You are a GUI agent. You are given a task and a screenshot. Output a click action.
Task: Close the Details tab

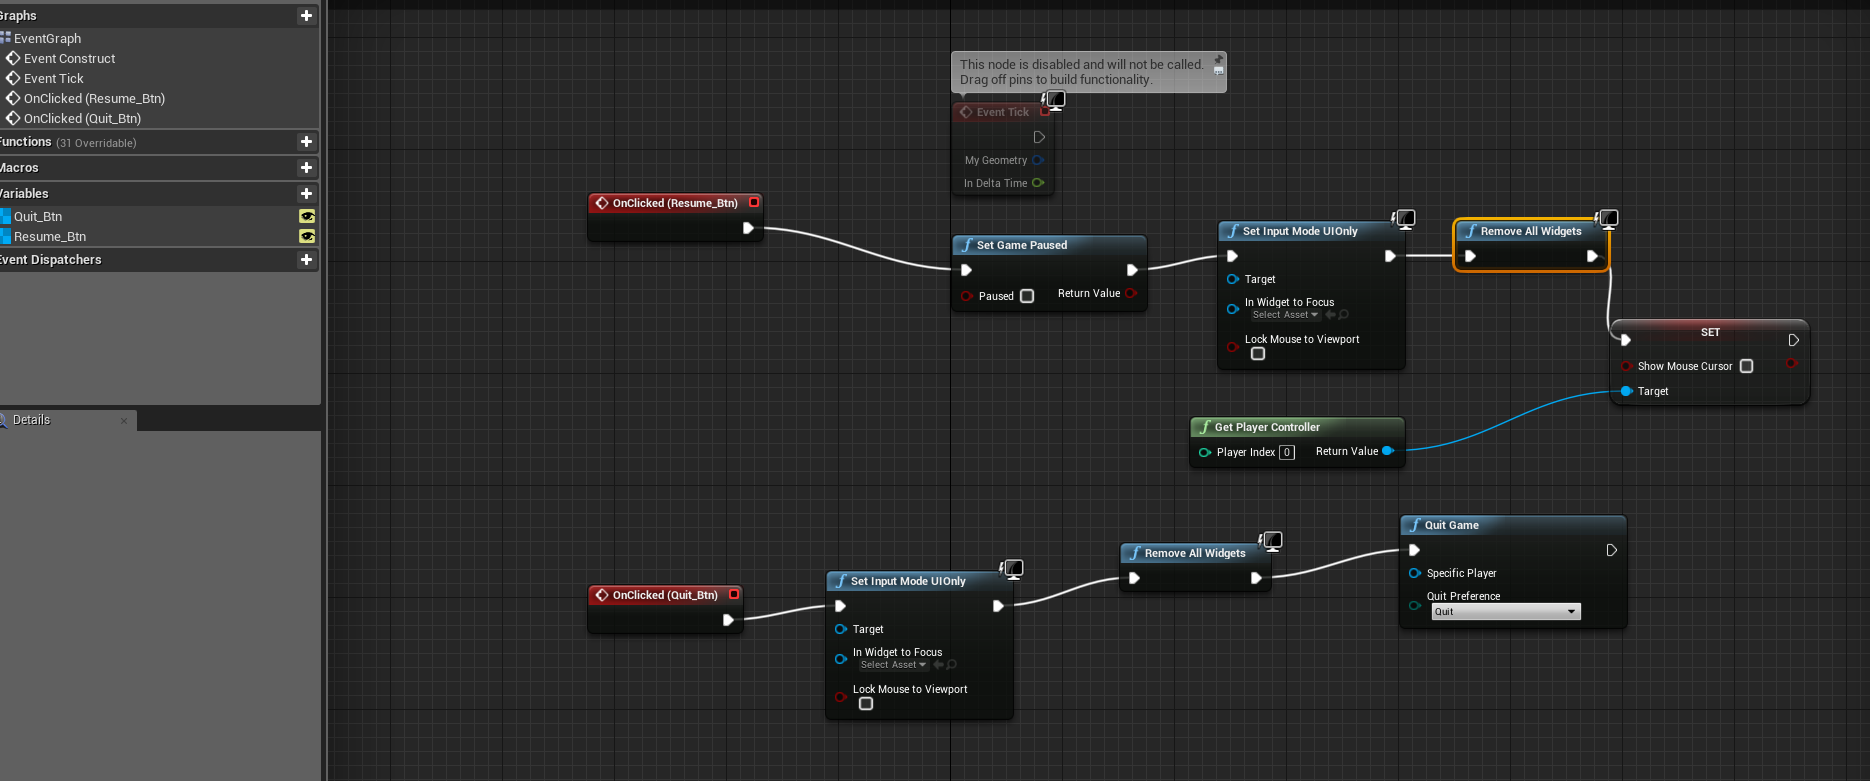pyautogui.click(x=124, y=421)
